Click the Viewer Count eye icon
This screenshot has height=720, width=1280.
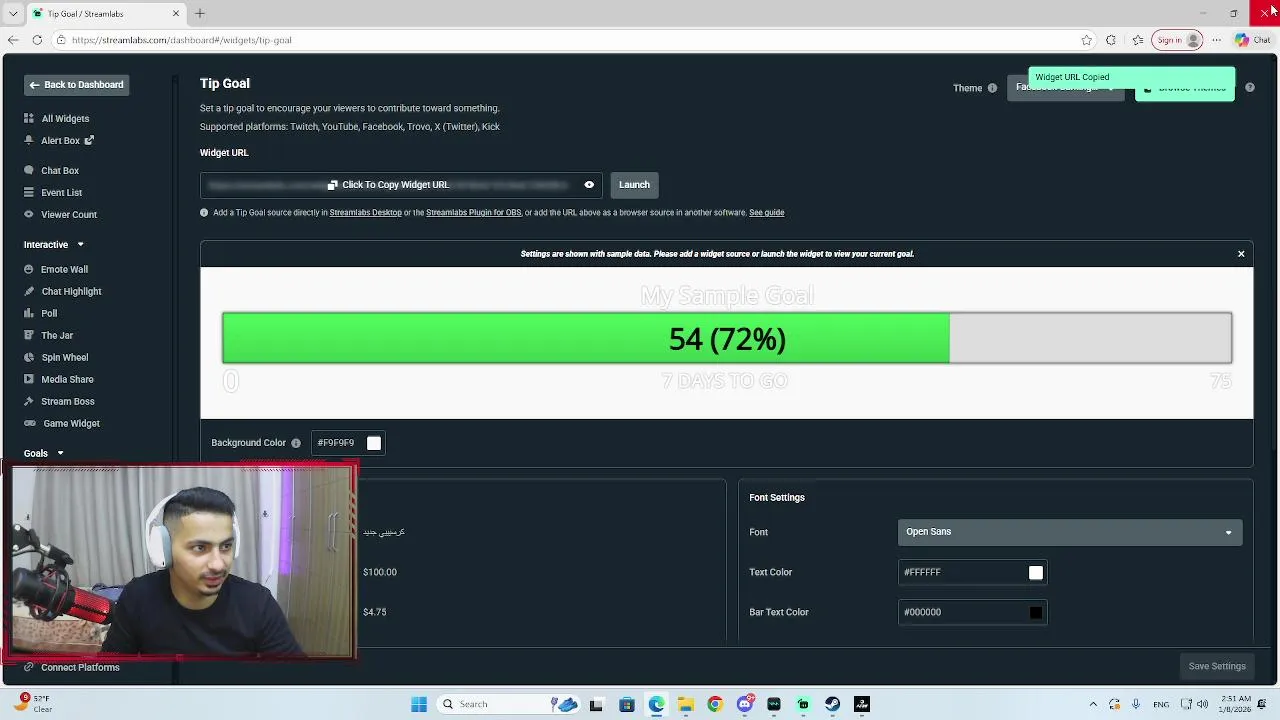coord(29,215)
